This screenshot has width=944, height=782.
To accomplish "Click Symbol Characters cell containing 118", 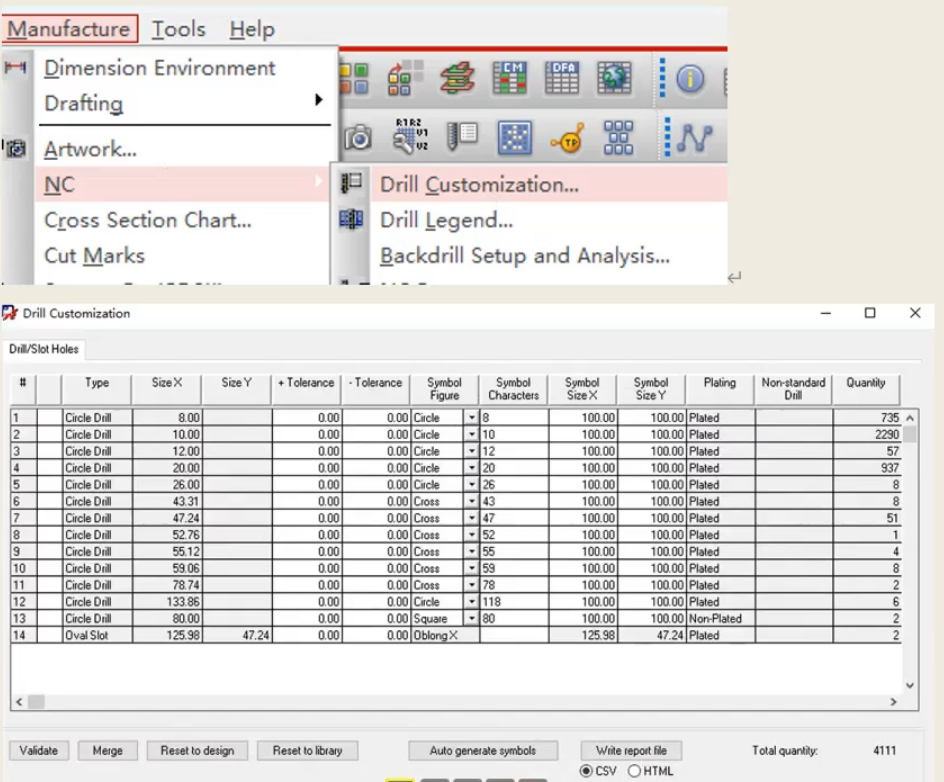I will 514,602.
